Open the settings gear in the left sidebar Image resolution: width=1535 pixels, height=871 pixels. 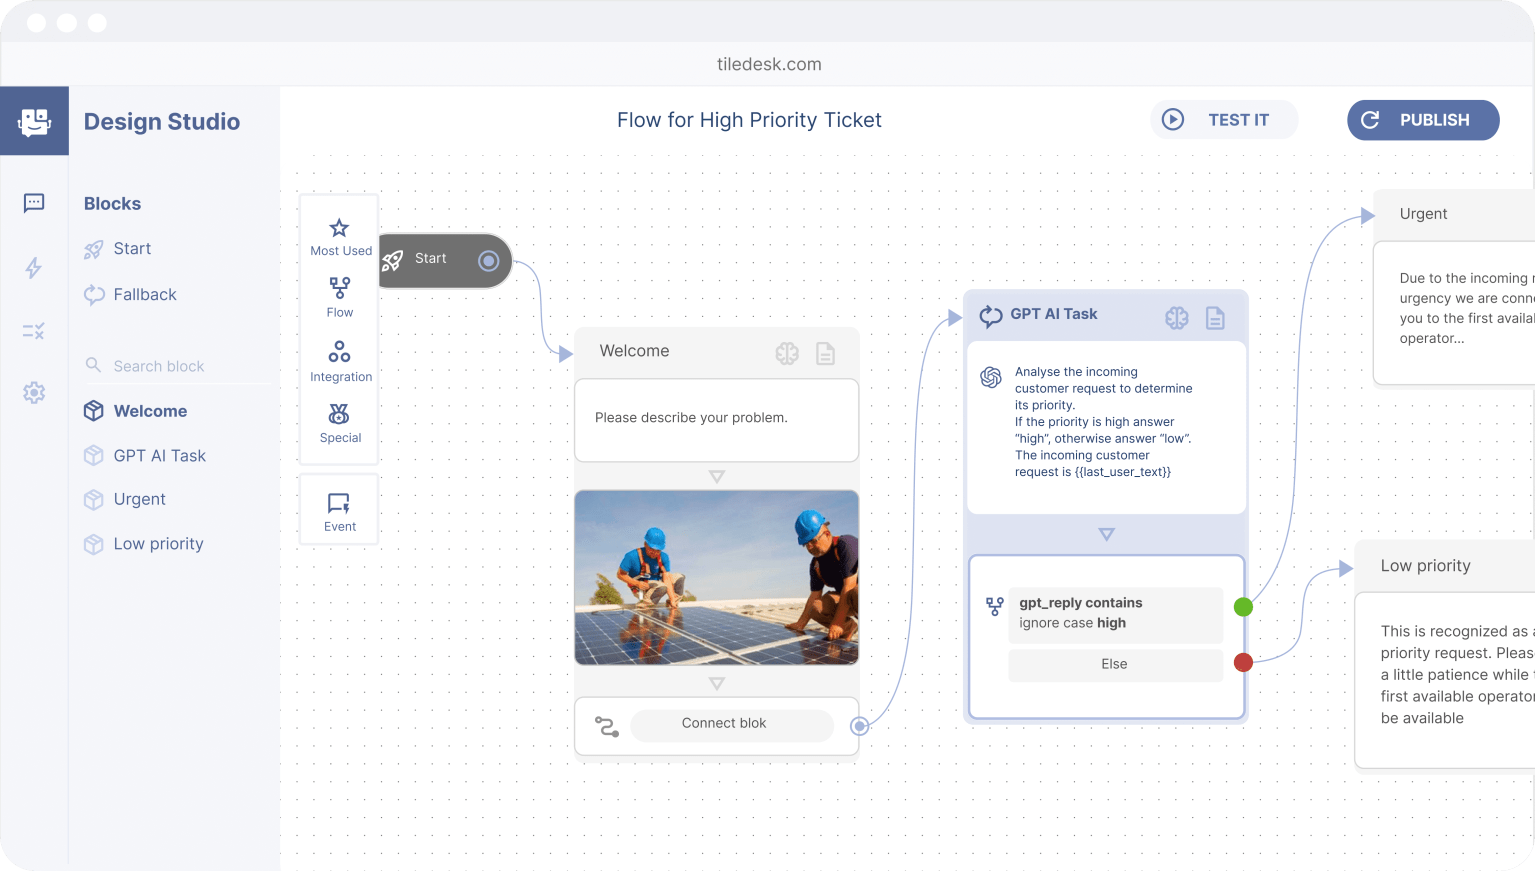tap(33, 393)
